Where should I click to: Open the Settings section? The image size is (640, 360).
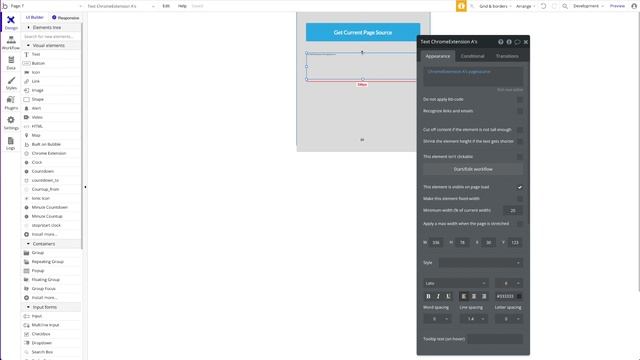(11, 123)
